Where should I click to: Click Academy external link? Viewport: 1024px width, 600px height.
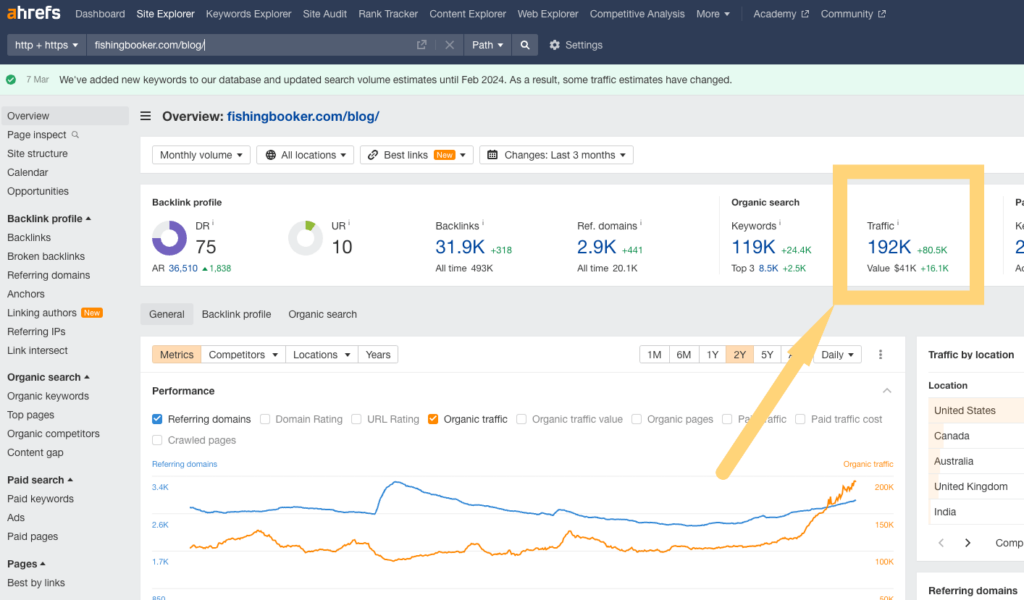pos(780,14)
